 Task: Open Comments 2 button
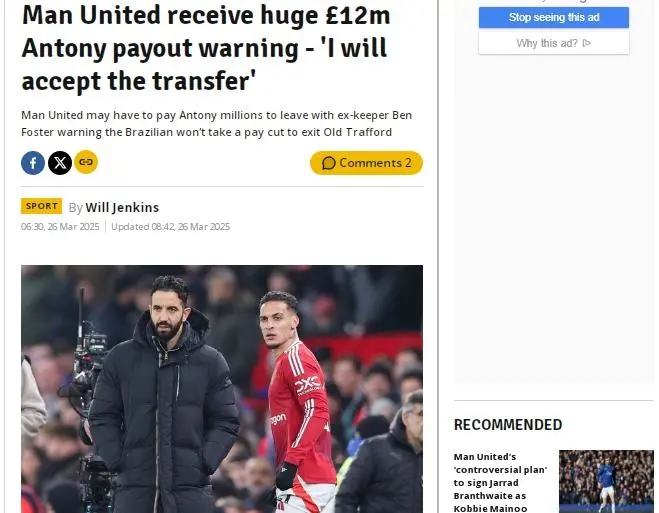tap(366, 163)
